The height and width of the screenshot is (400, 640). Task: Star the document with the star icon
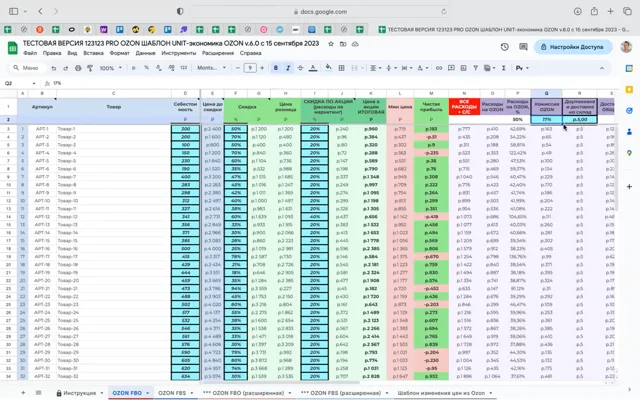[331, 44]
